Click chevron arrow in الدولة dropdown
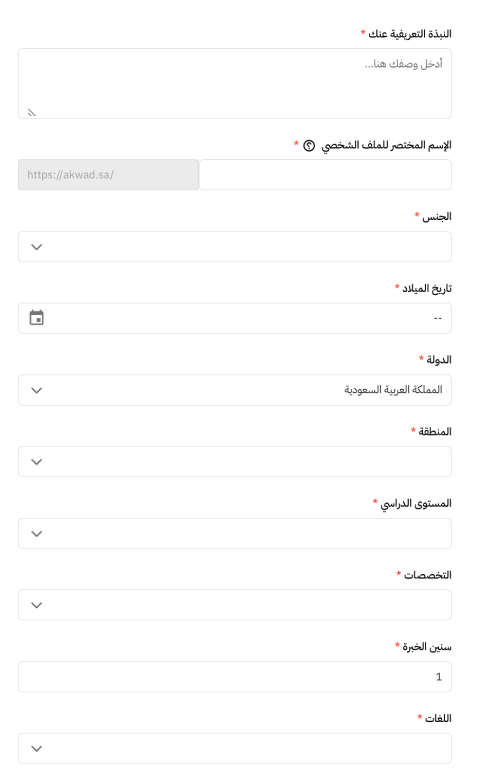Viewport: 480px width, 770px height. 36,390
